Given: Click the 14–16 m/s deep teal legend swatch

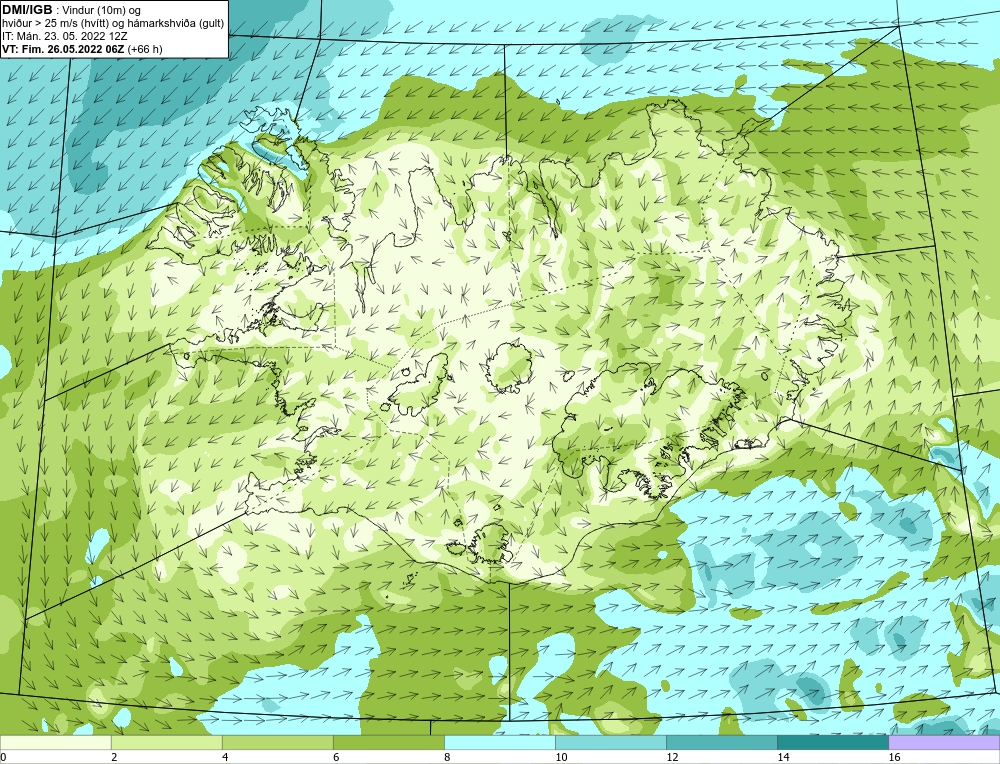Looking at the screenshot, I should click(832, 743).
